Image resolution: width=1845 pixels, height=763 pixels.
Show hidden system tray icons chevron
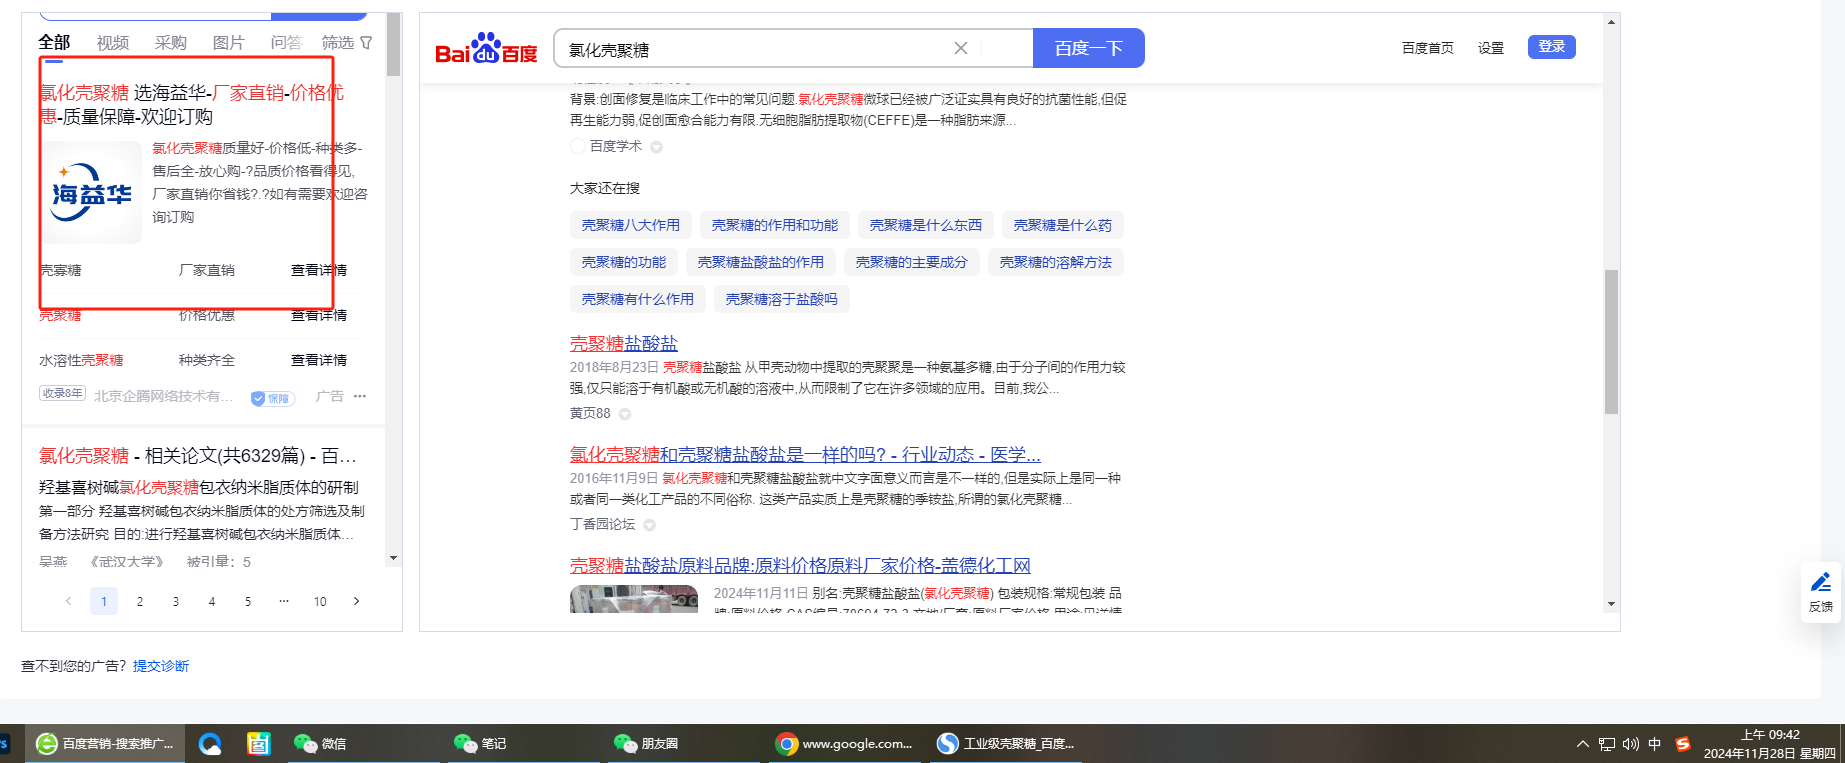click(1582, 744)
